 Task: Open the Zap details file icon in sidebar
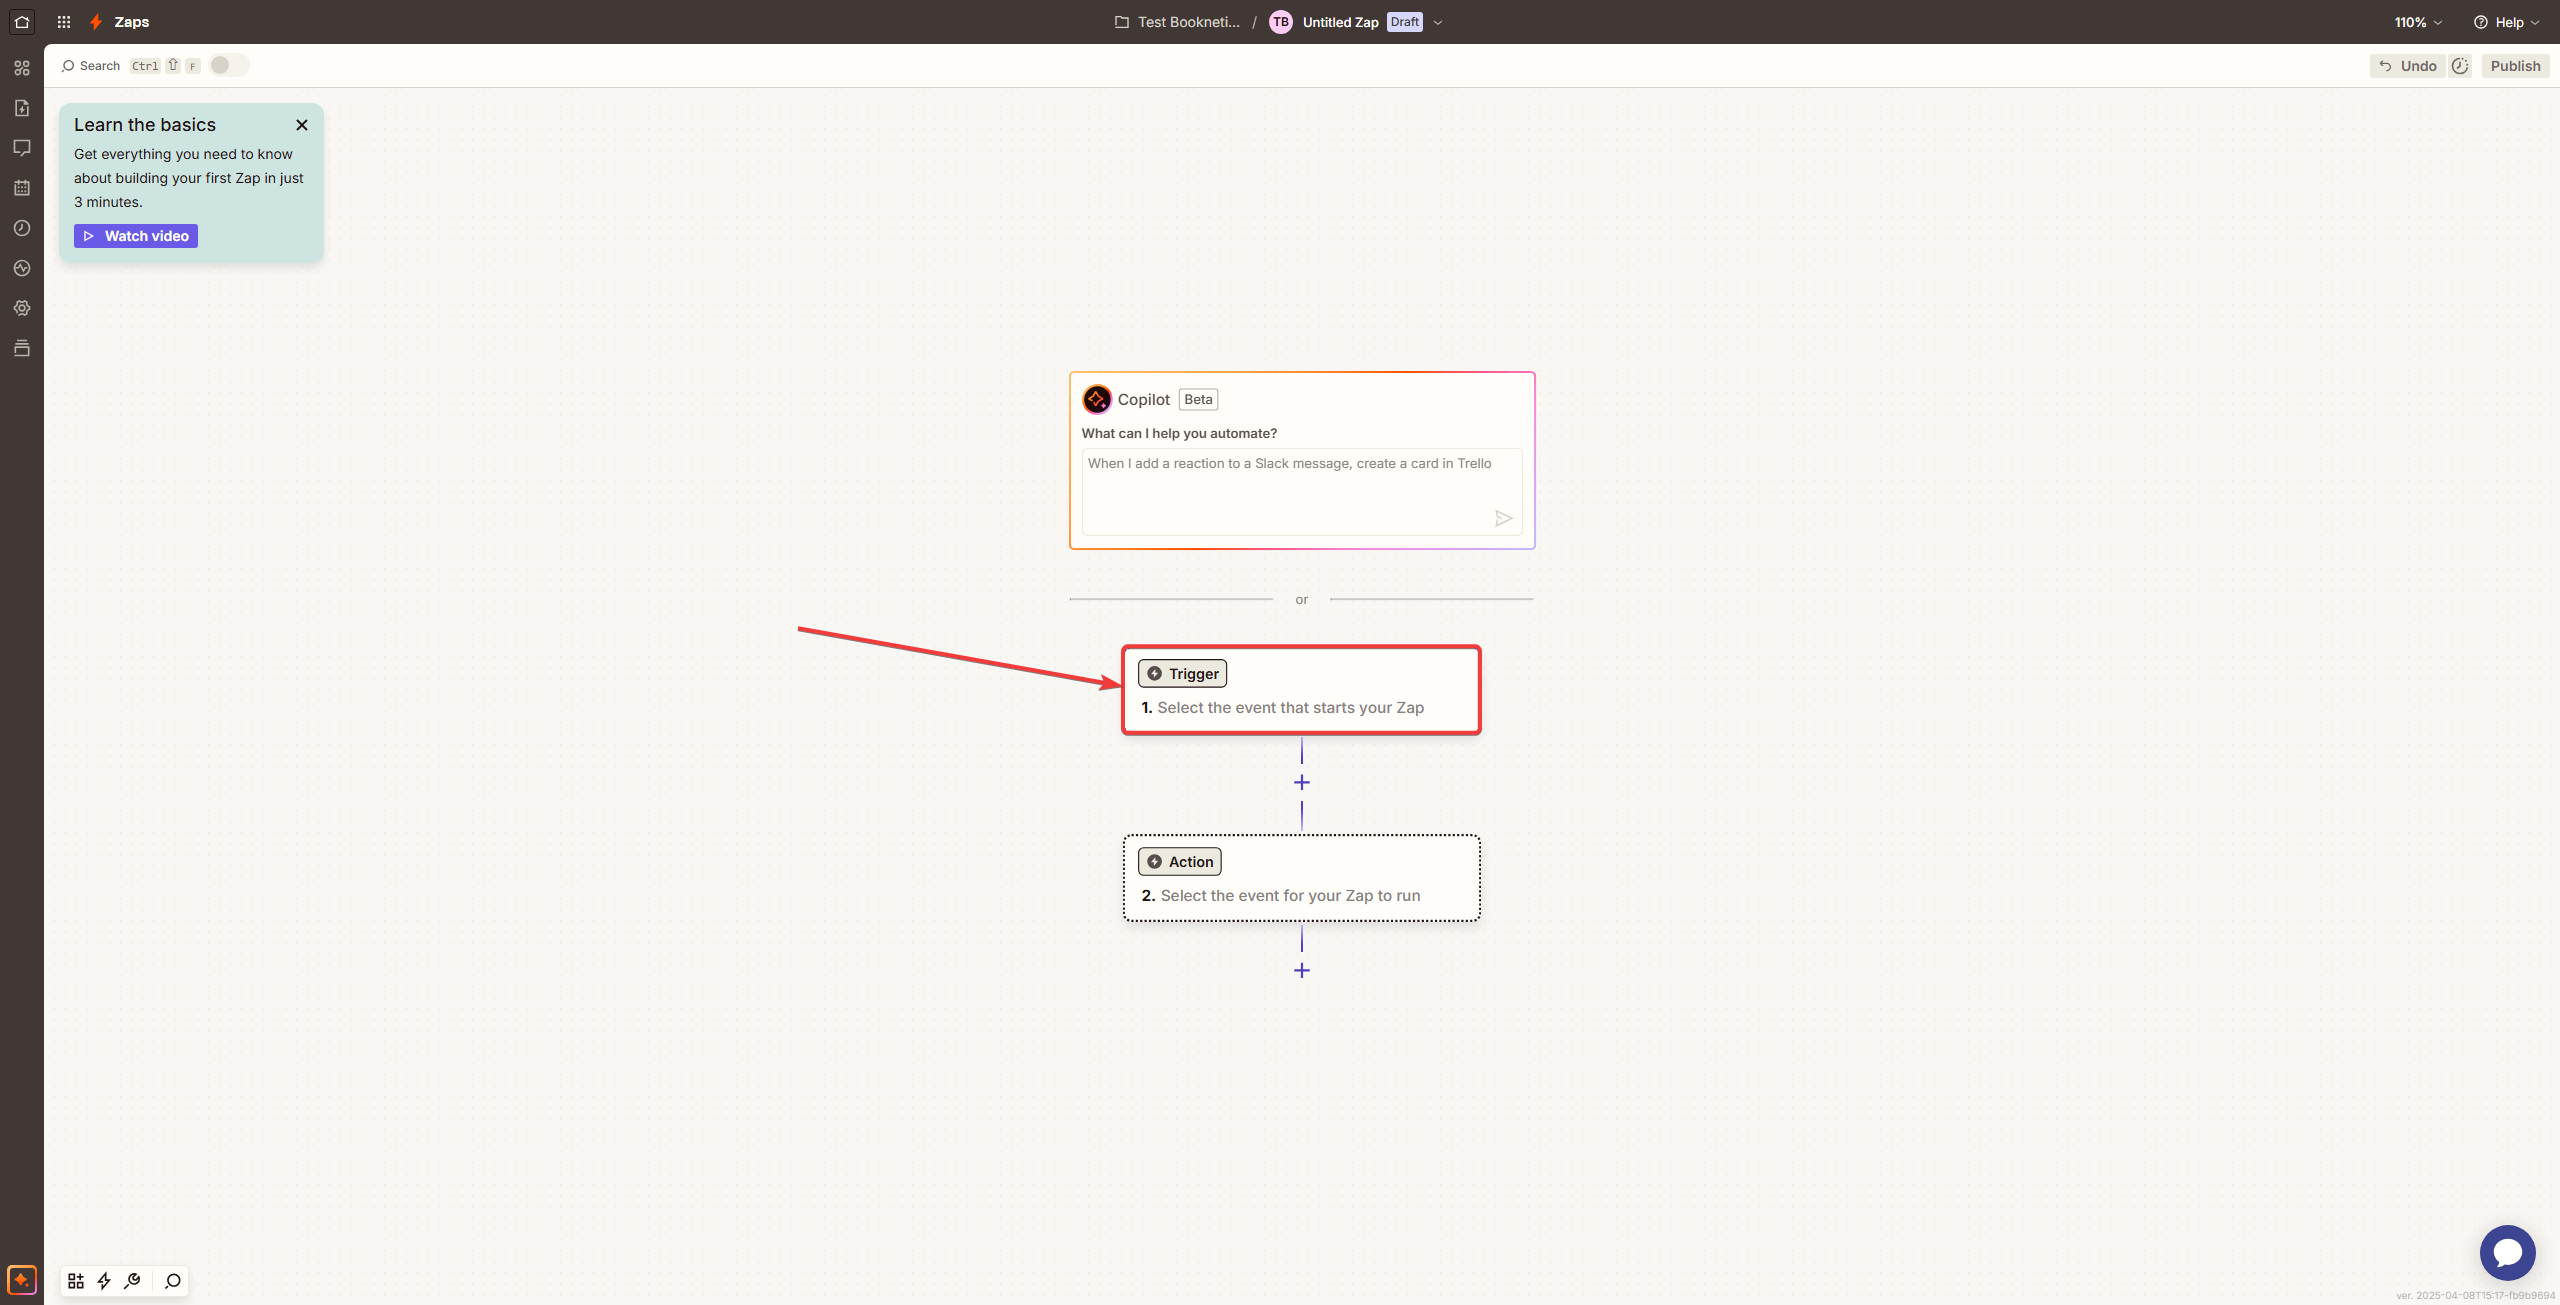(x=22, y=108)
